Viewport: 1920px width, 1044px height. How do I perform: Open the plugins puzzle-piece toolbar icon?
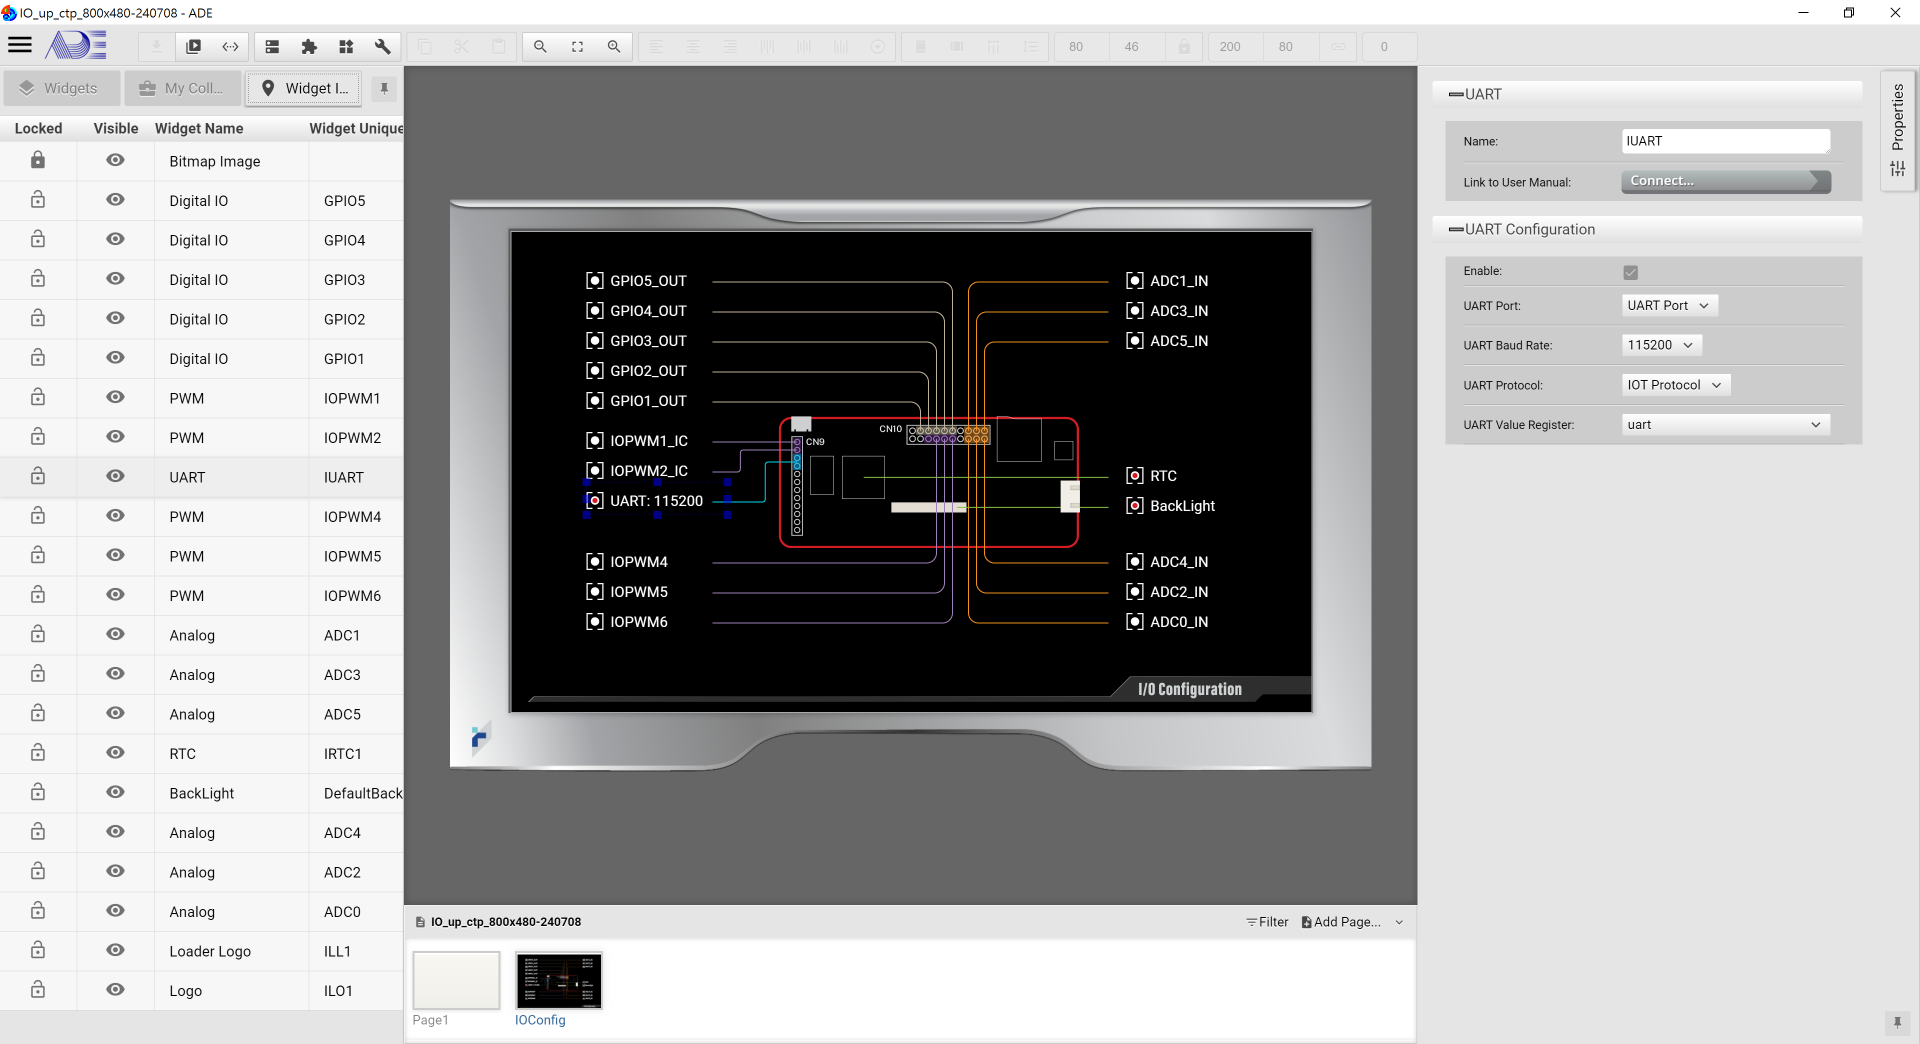tap(309, 46)
